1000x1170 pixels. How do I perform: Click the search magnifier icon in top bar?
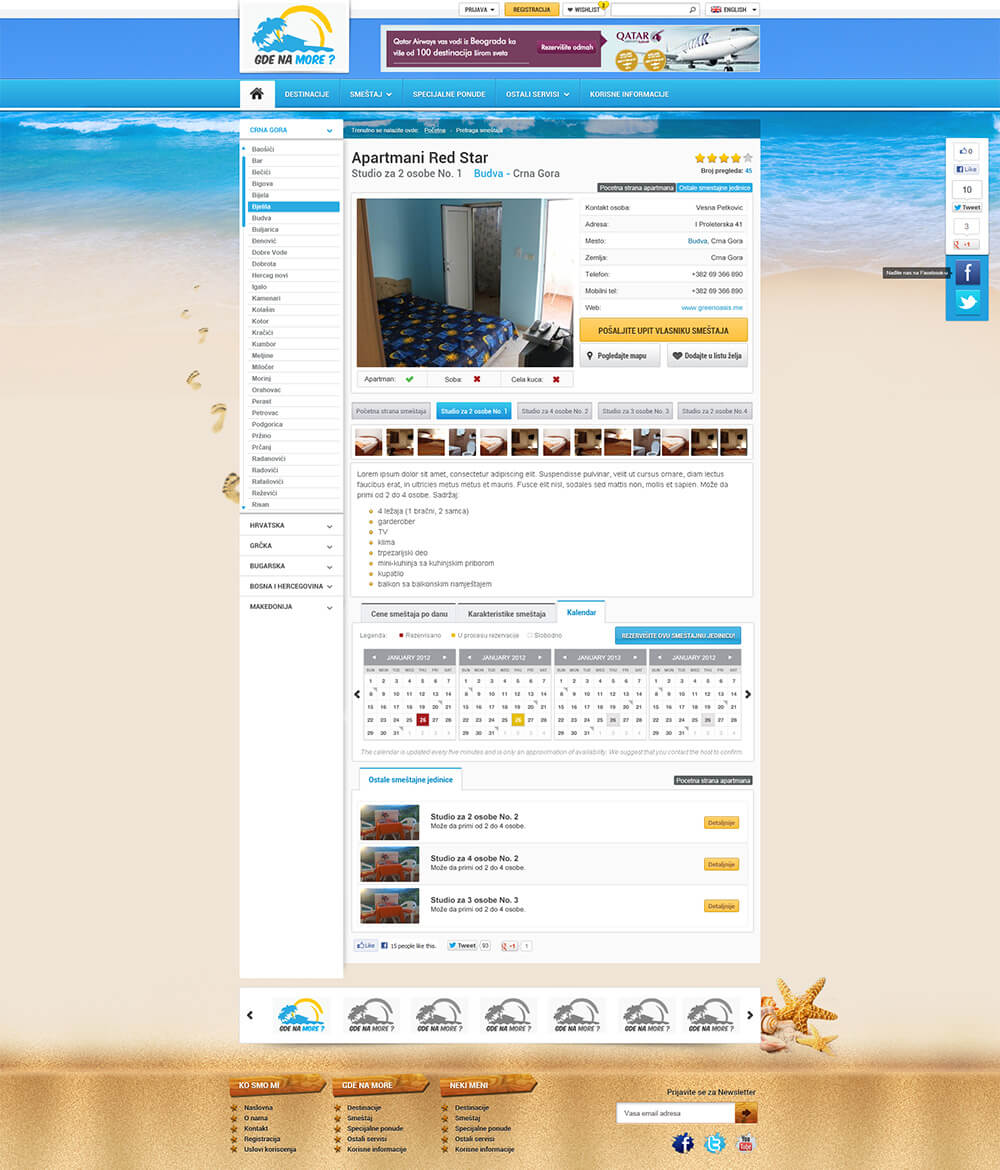click(x=693, y=10)
